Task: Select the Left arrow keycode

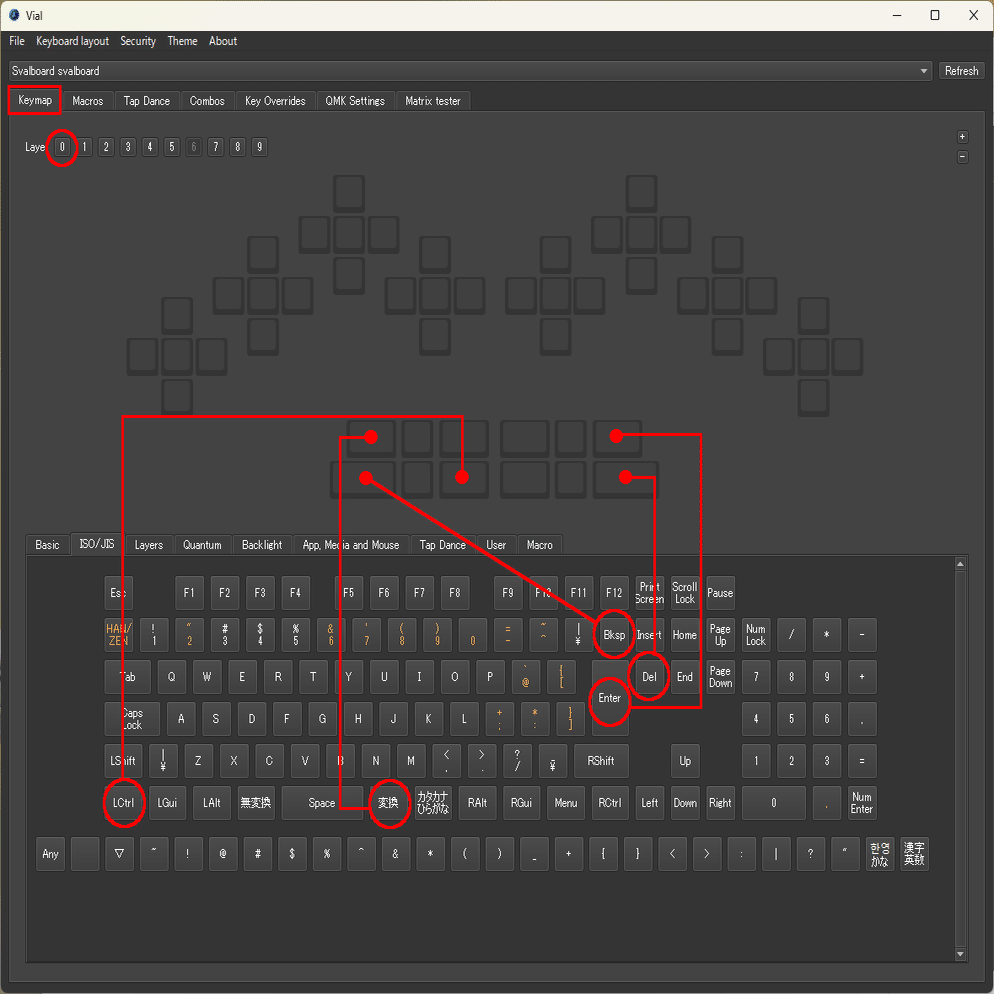Action: click(650, 803)
